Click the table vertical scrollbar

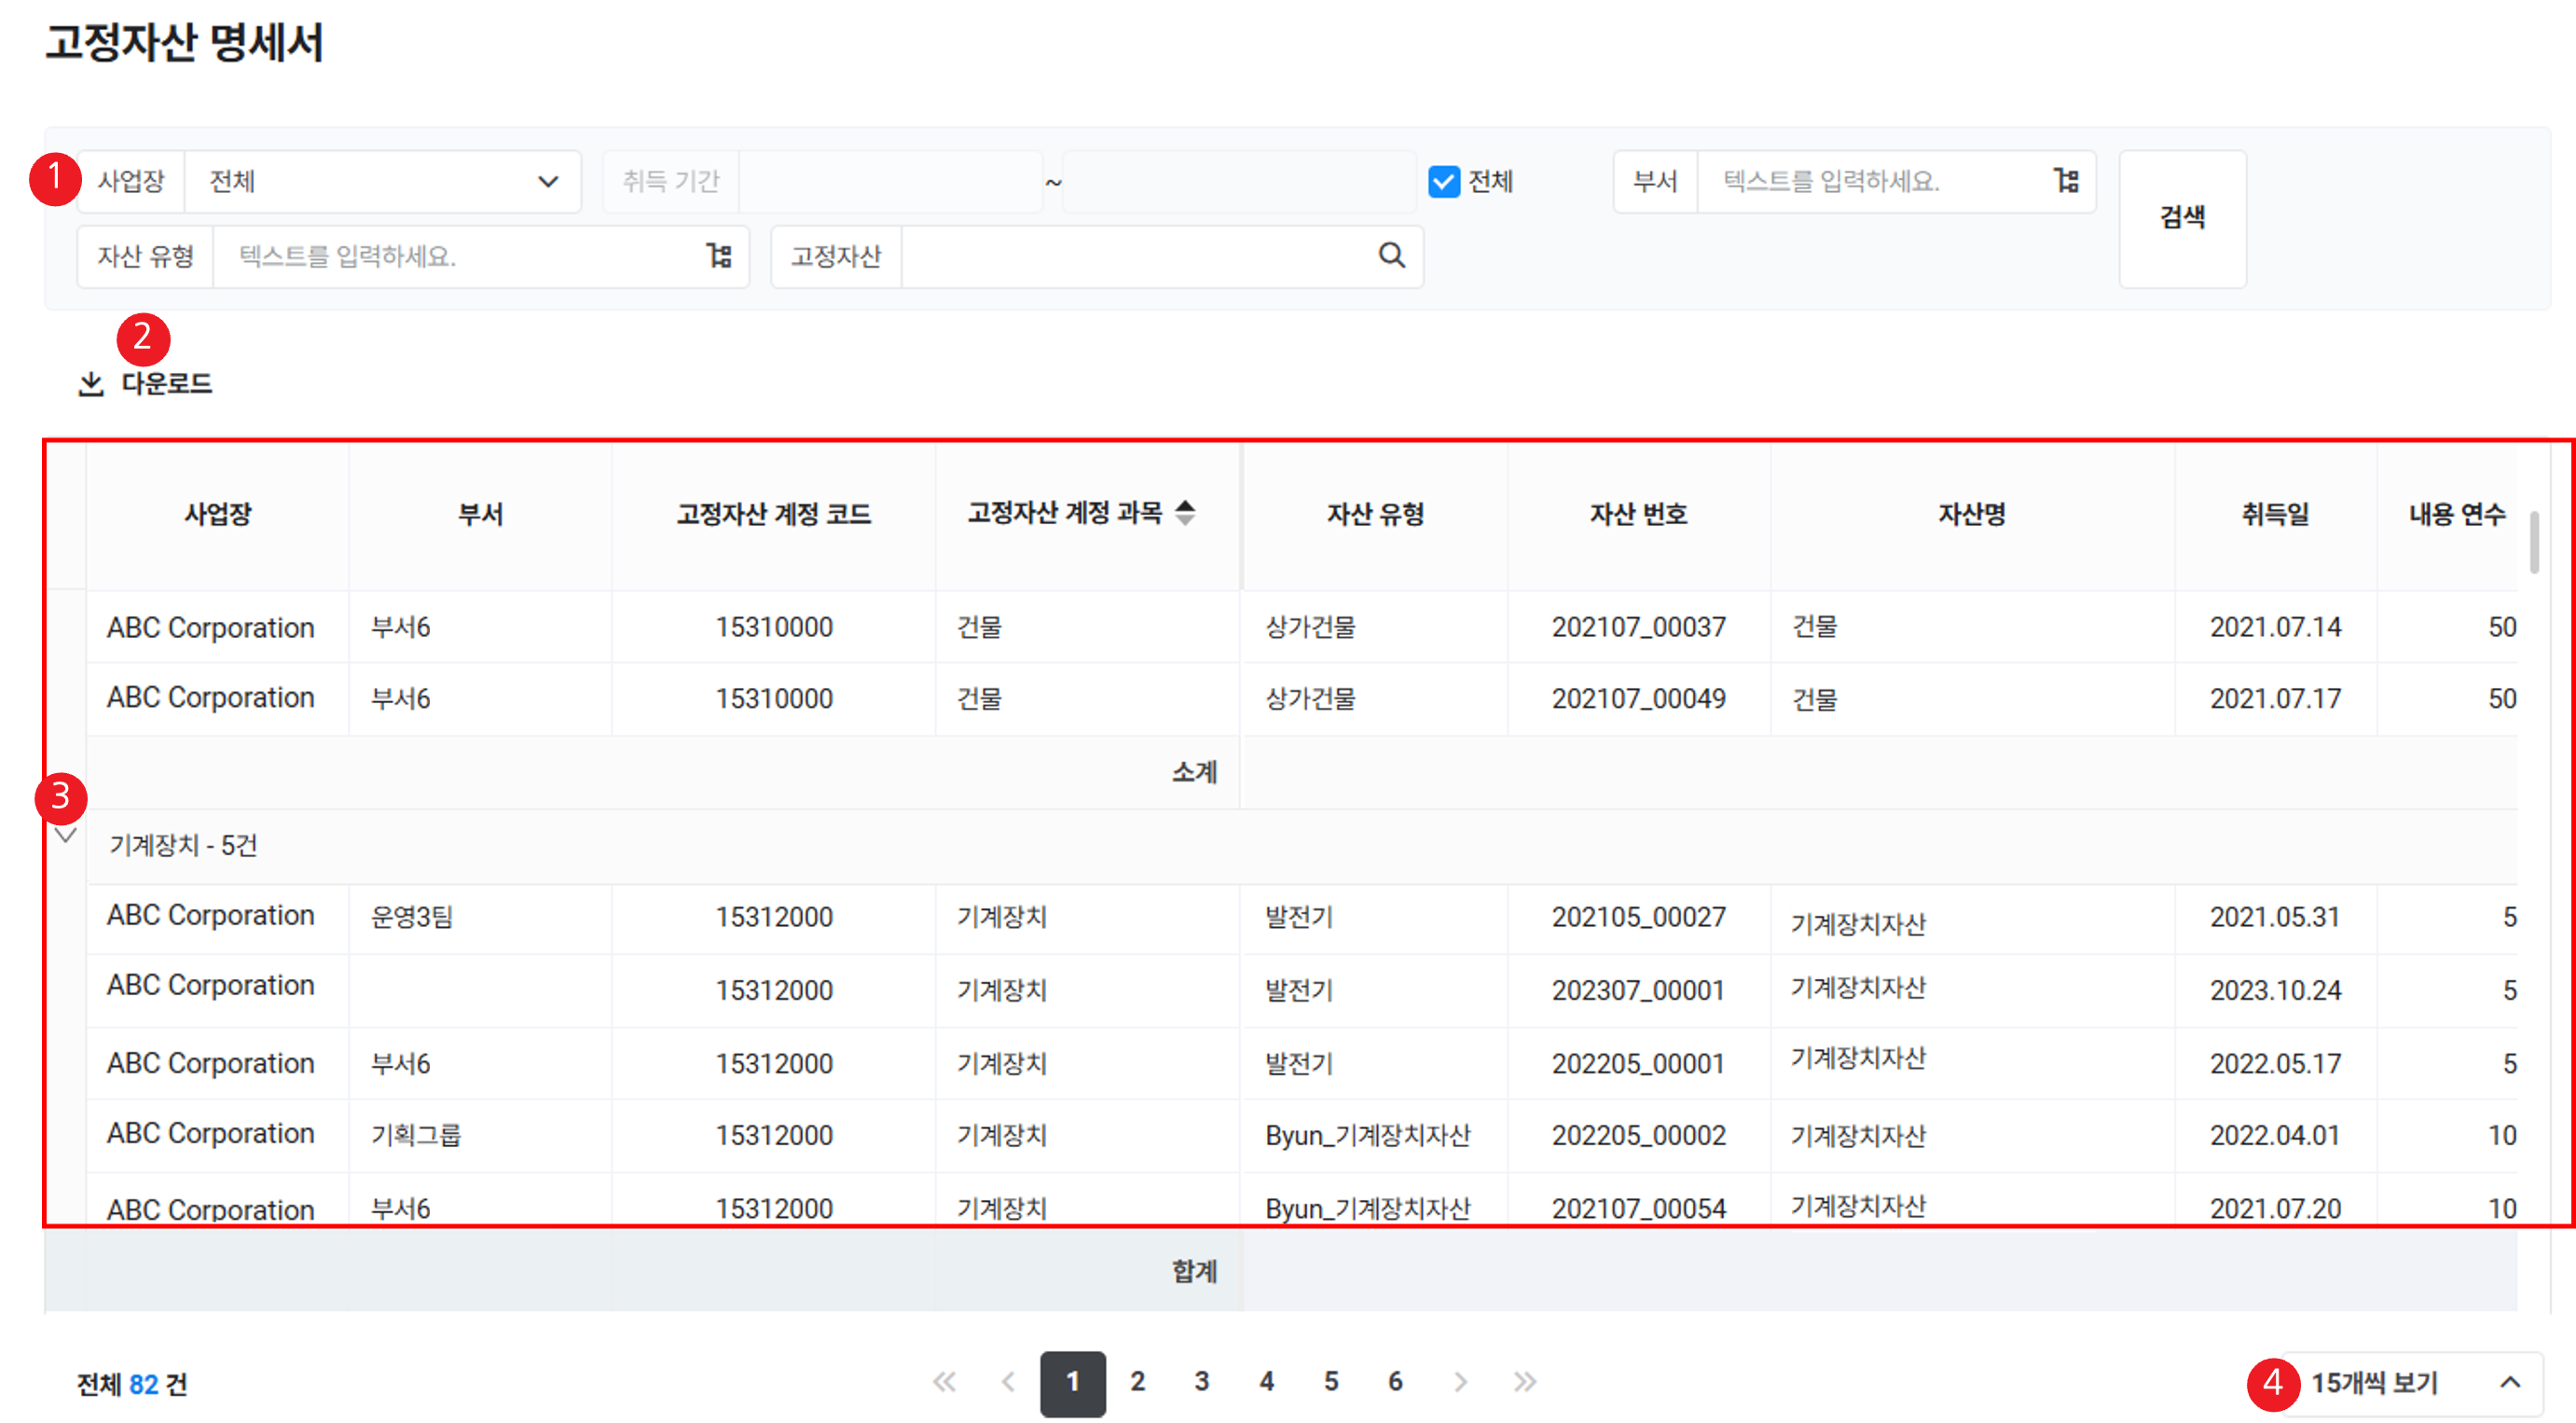point(2533,543)
